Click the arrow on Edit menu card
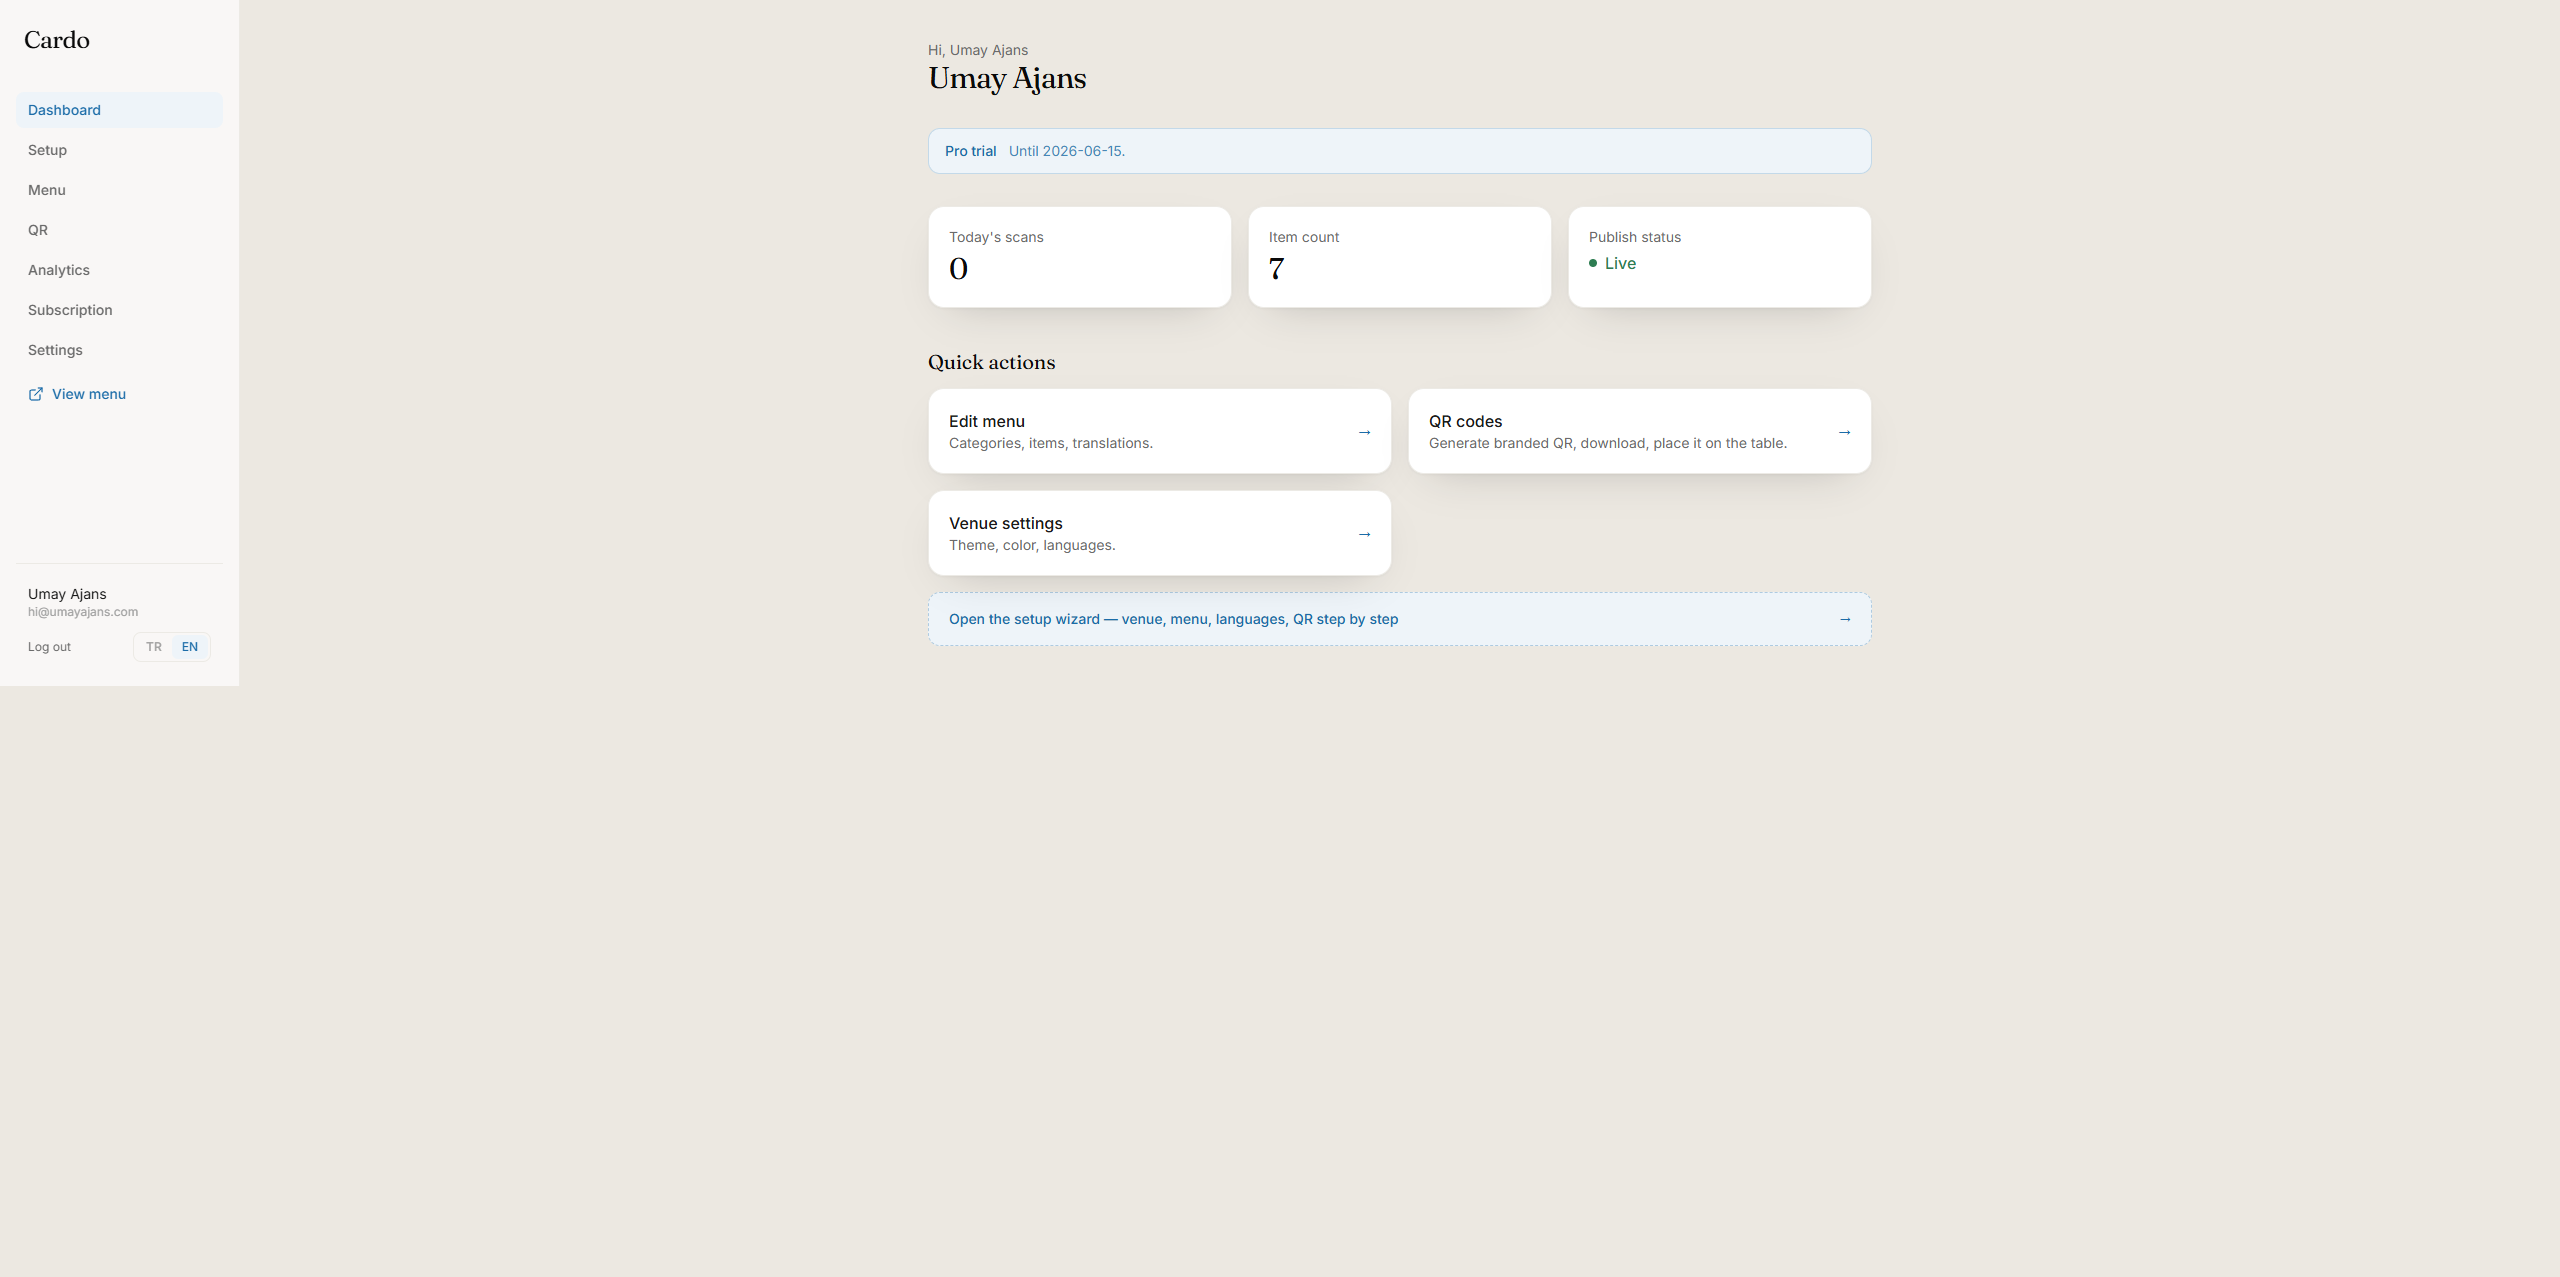The image size is (2560, 1277). pyautogui.click(x=1364, y=432)
